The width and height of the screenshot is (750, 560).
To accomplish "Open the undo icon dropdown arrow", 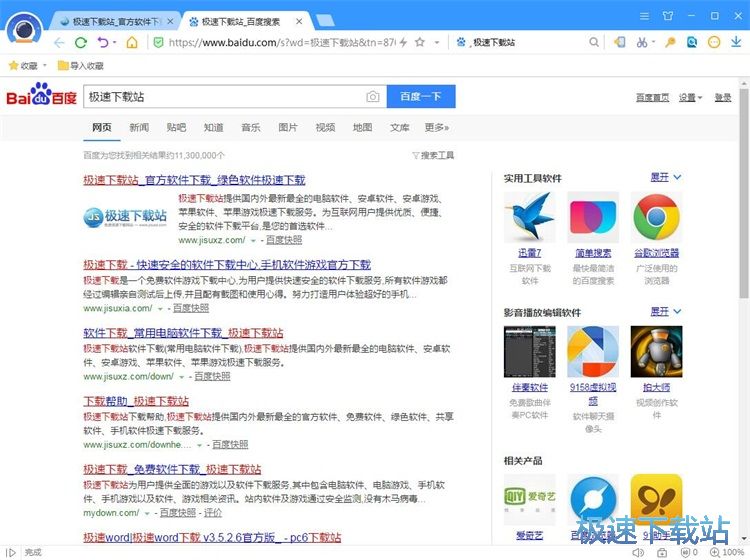I will click(115, 43).
